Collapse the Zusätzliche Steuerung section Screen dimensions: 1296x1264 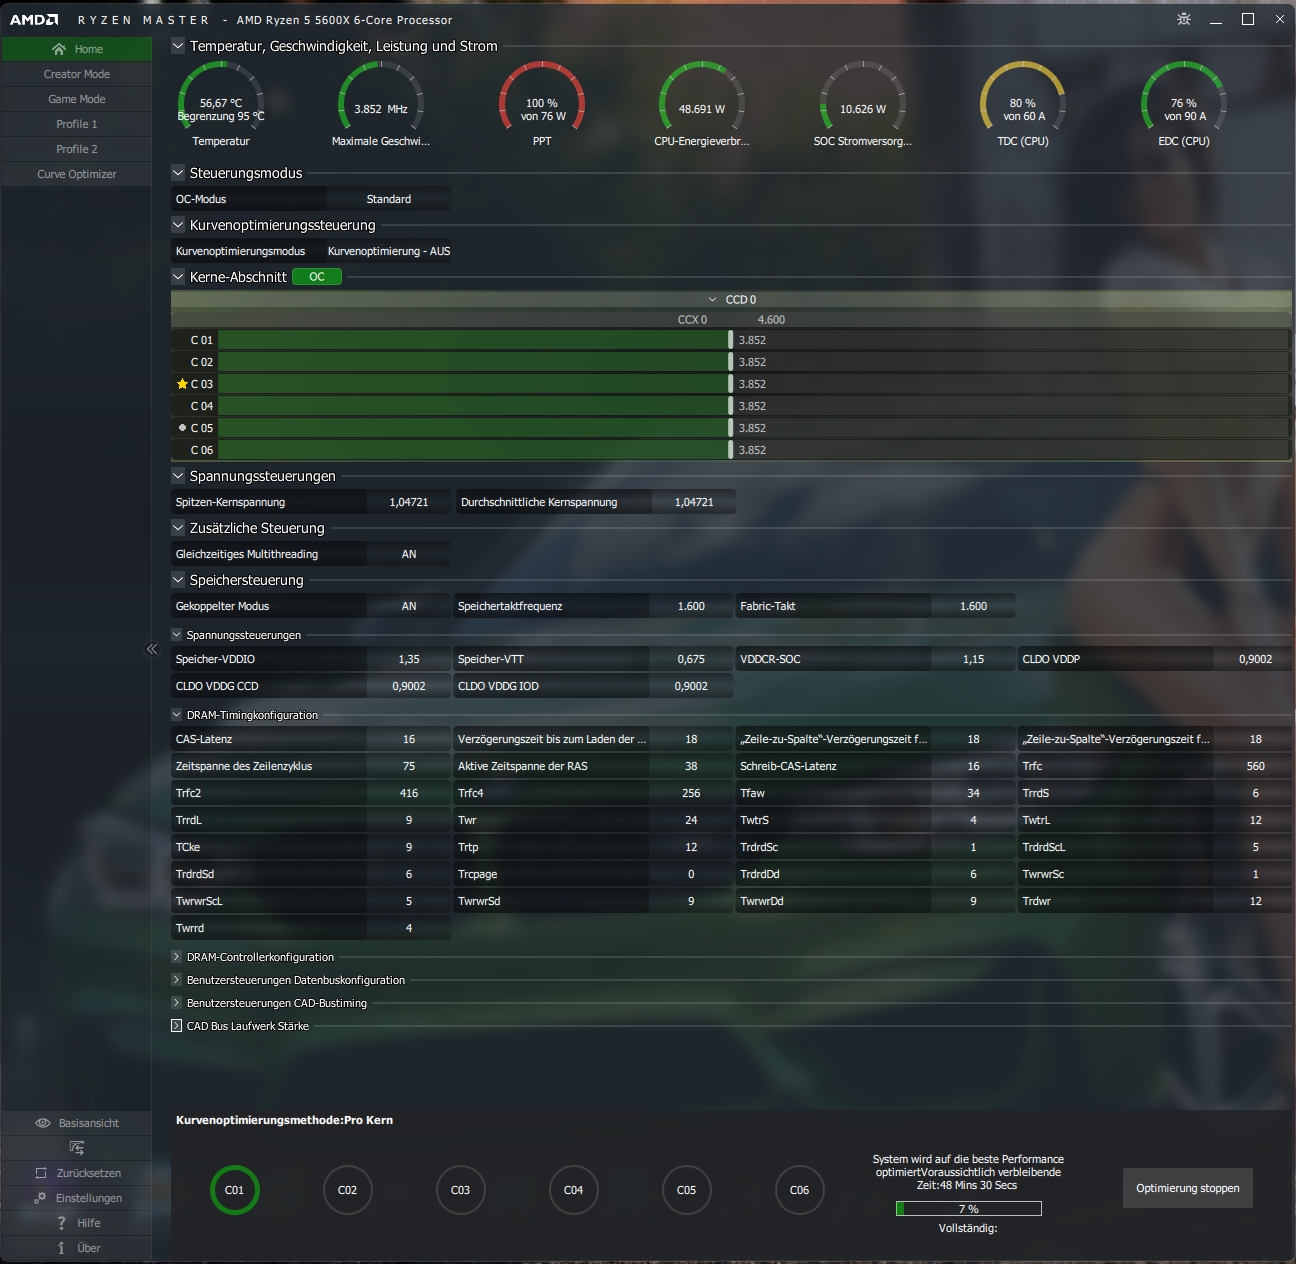click(178, 528)
